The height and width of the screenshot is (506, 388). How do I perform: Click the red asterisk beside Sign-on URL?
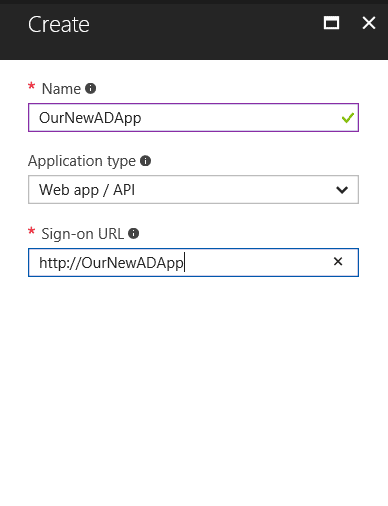32,231
